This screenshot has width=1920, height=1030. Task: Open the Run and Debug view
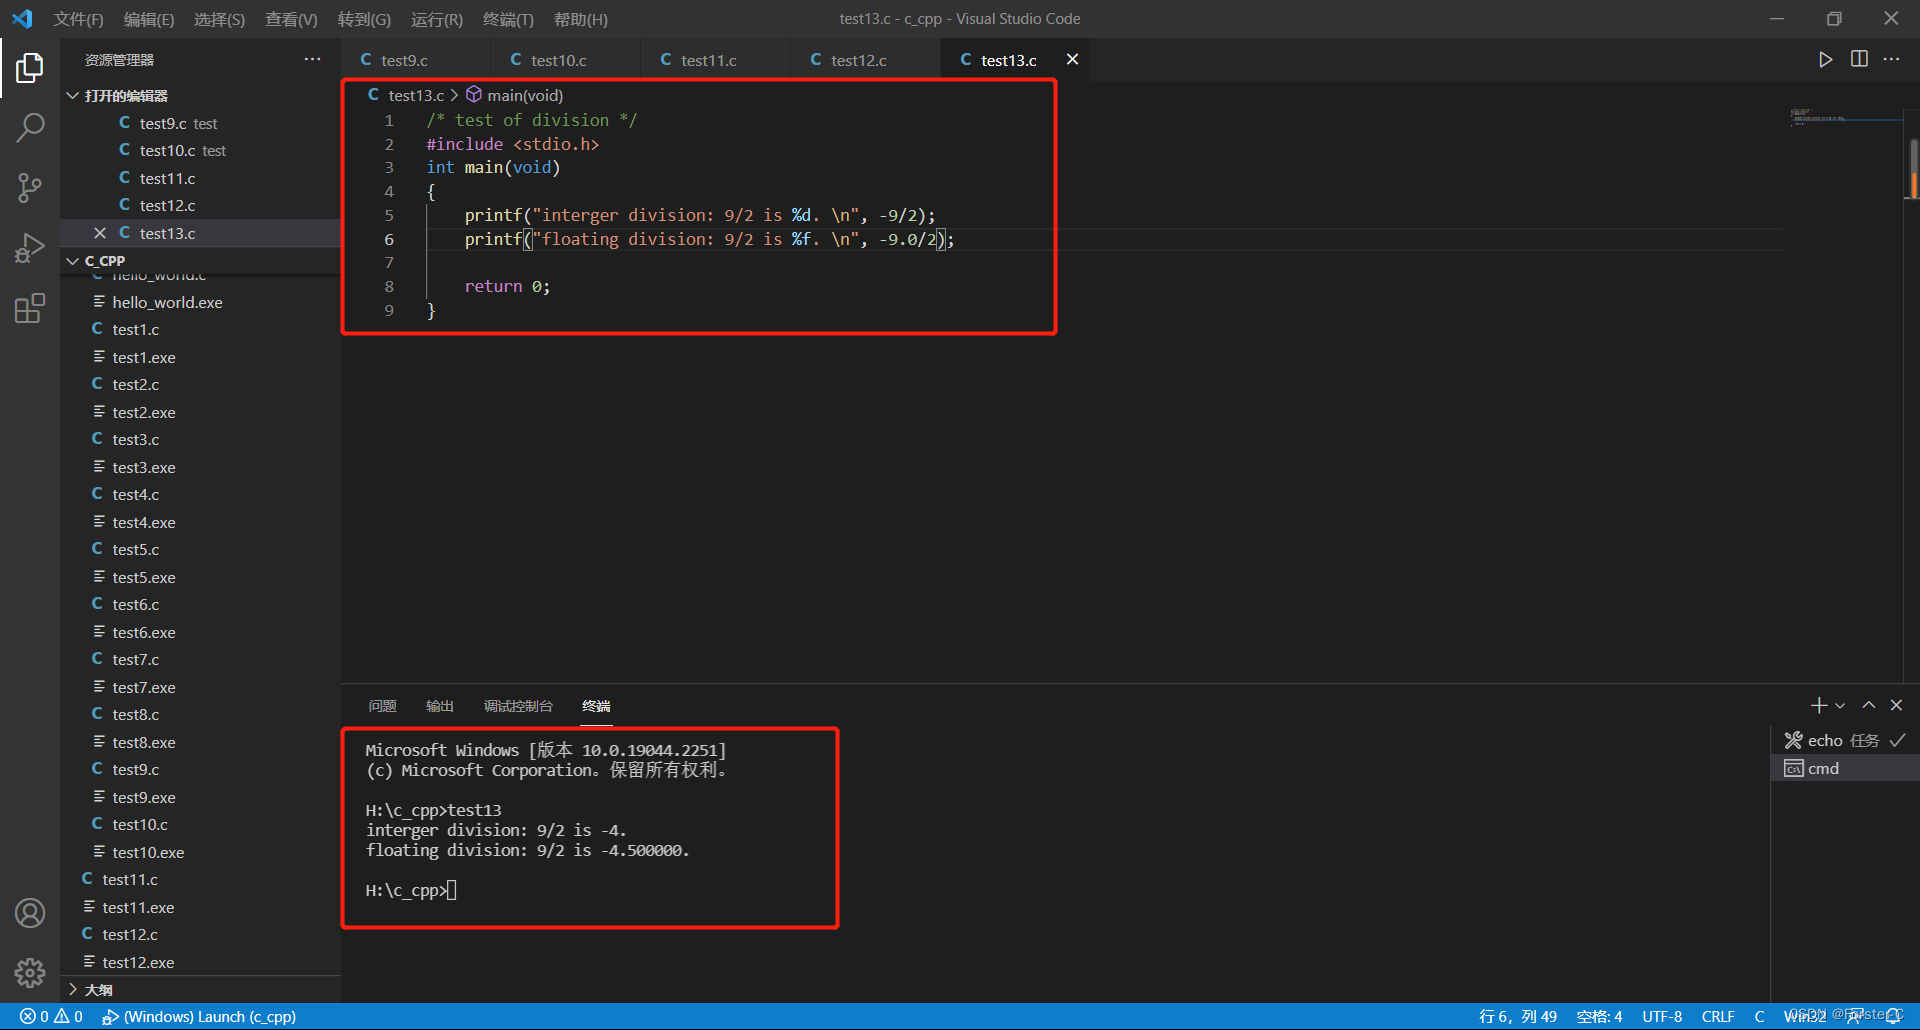click(30, 247)
